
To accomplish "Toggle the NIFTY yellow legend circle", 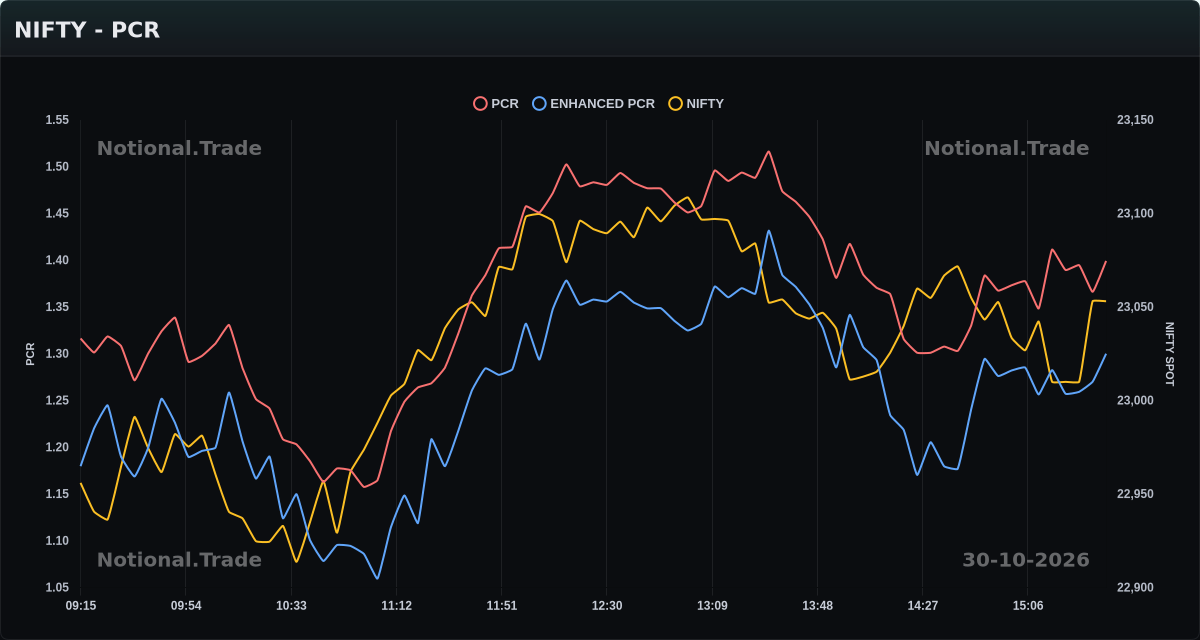I will pos(675,104).
